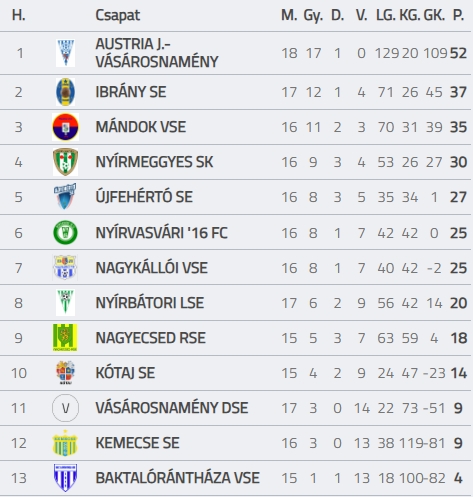
Task: Open the KEMECSE SE team link
Action: (137, 443)
